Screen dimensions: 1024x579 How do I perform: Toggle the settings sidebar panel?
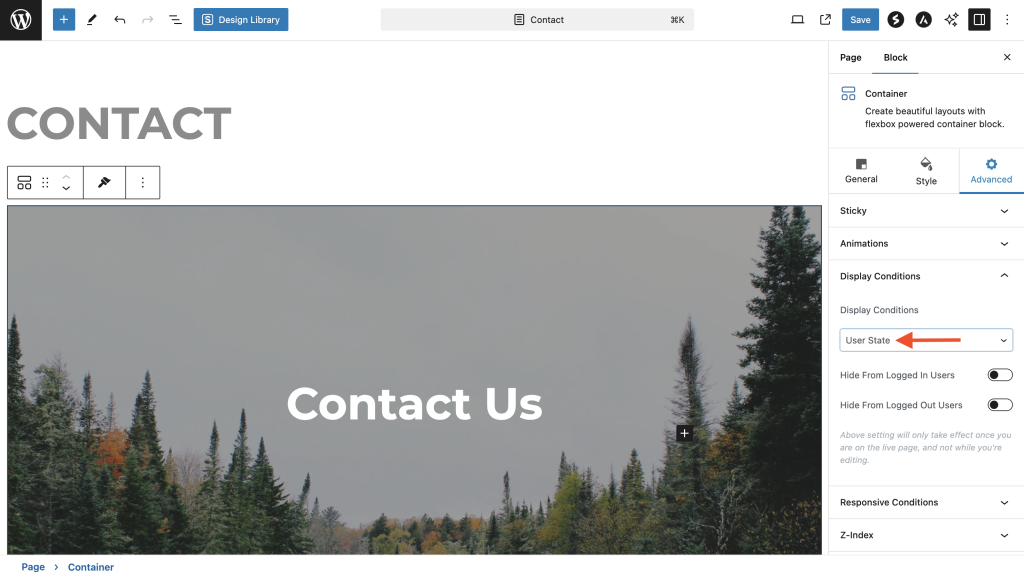[x=979, y=20]
